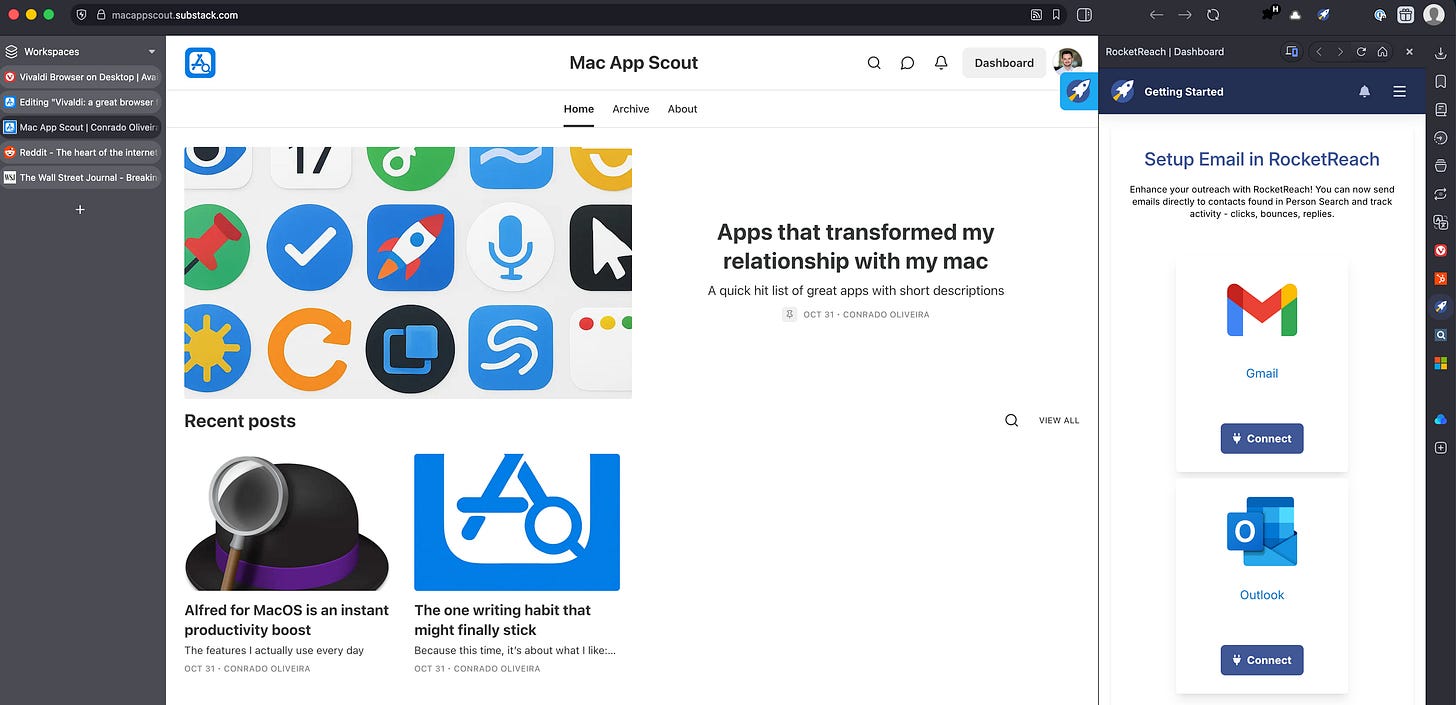Open the Bookmarks panel in right sidebar

(x=1441, y=81)
